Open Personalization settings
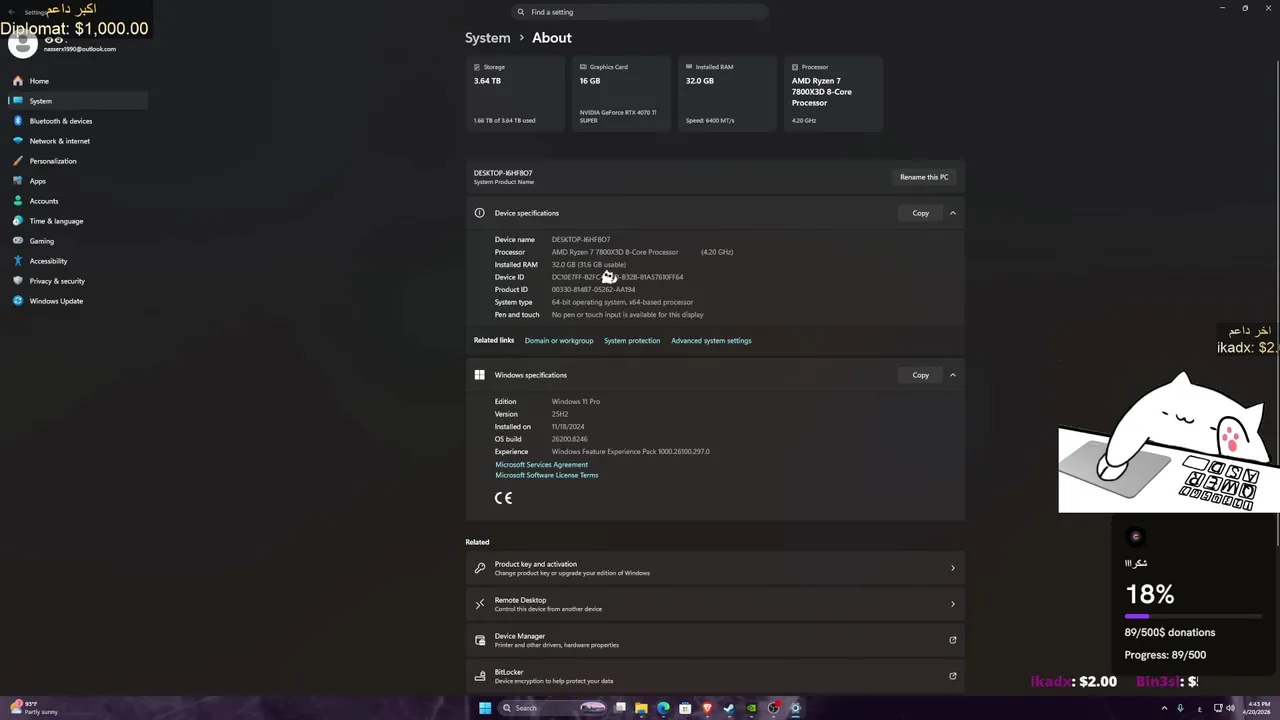Viewport: 1280px width, 720px height. point(53,161)
